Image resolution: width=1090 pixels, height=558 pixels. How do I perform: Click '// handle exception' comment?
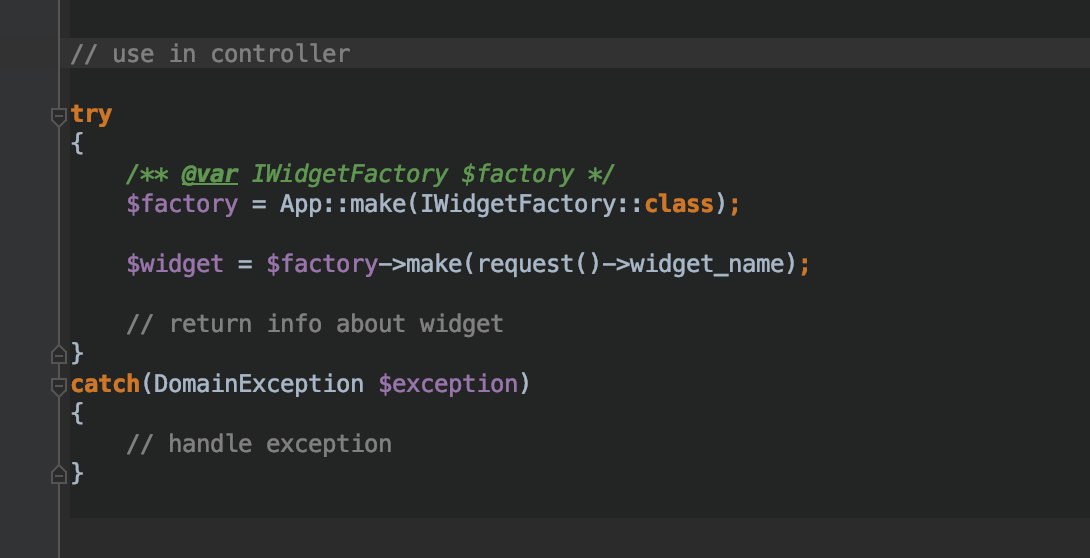[259, 443]
